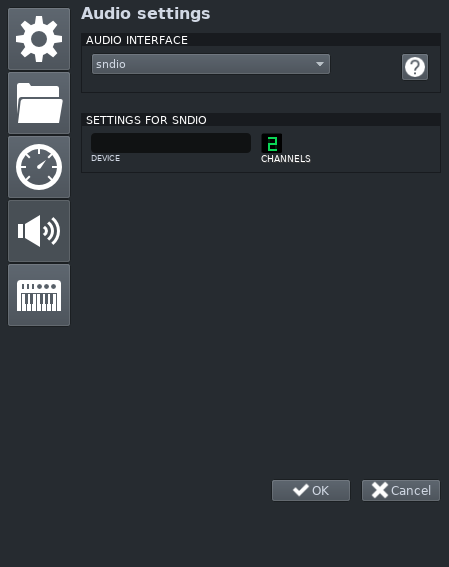Open Performance settings via the gauge icon
Screen dimensions: 449x567
point(39,167)
